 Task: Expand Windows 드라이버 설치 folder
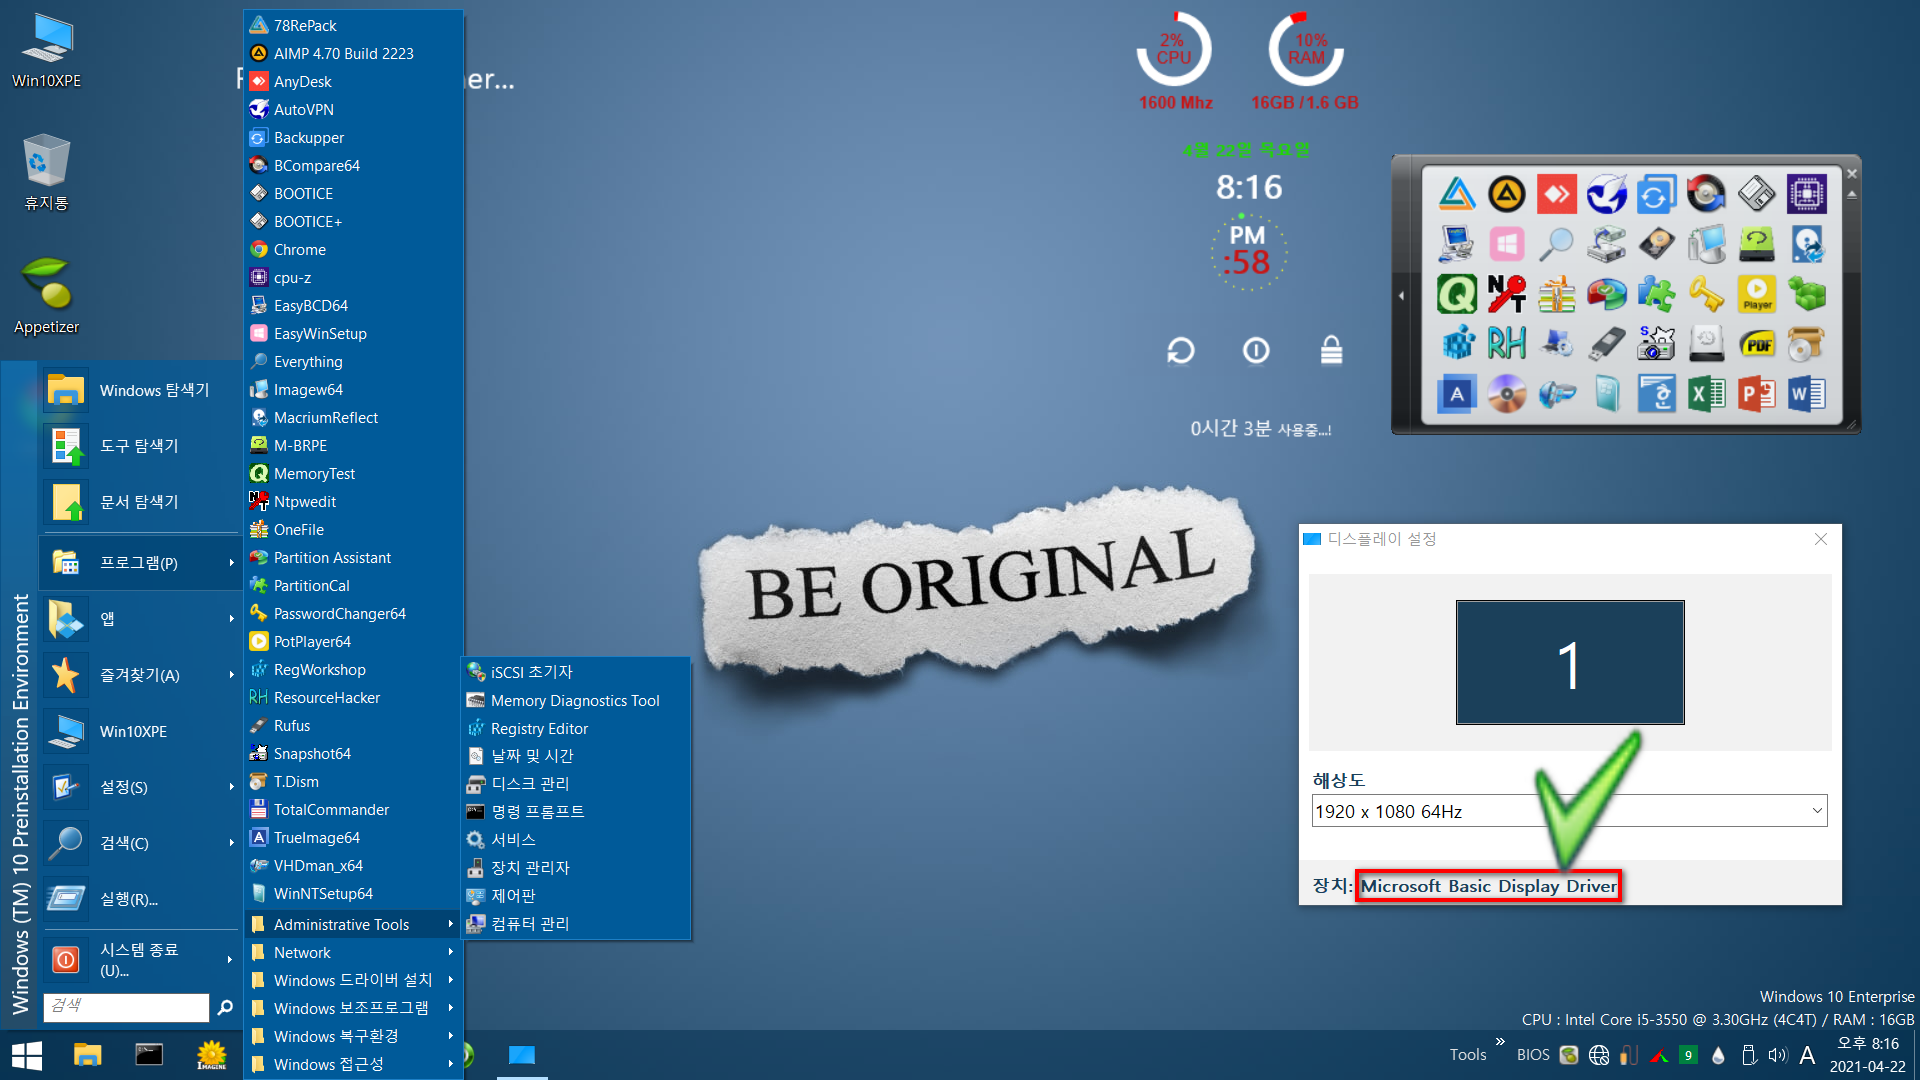(353, 981)
